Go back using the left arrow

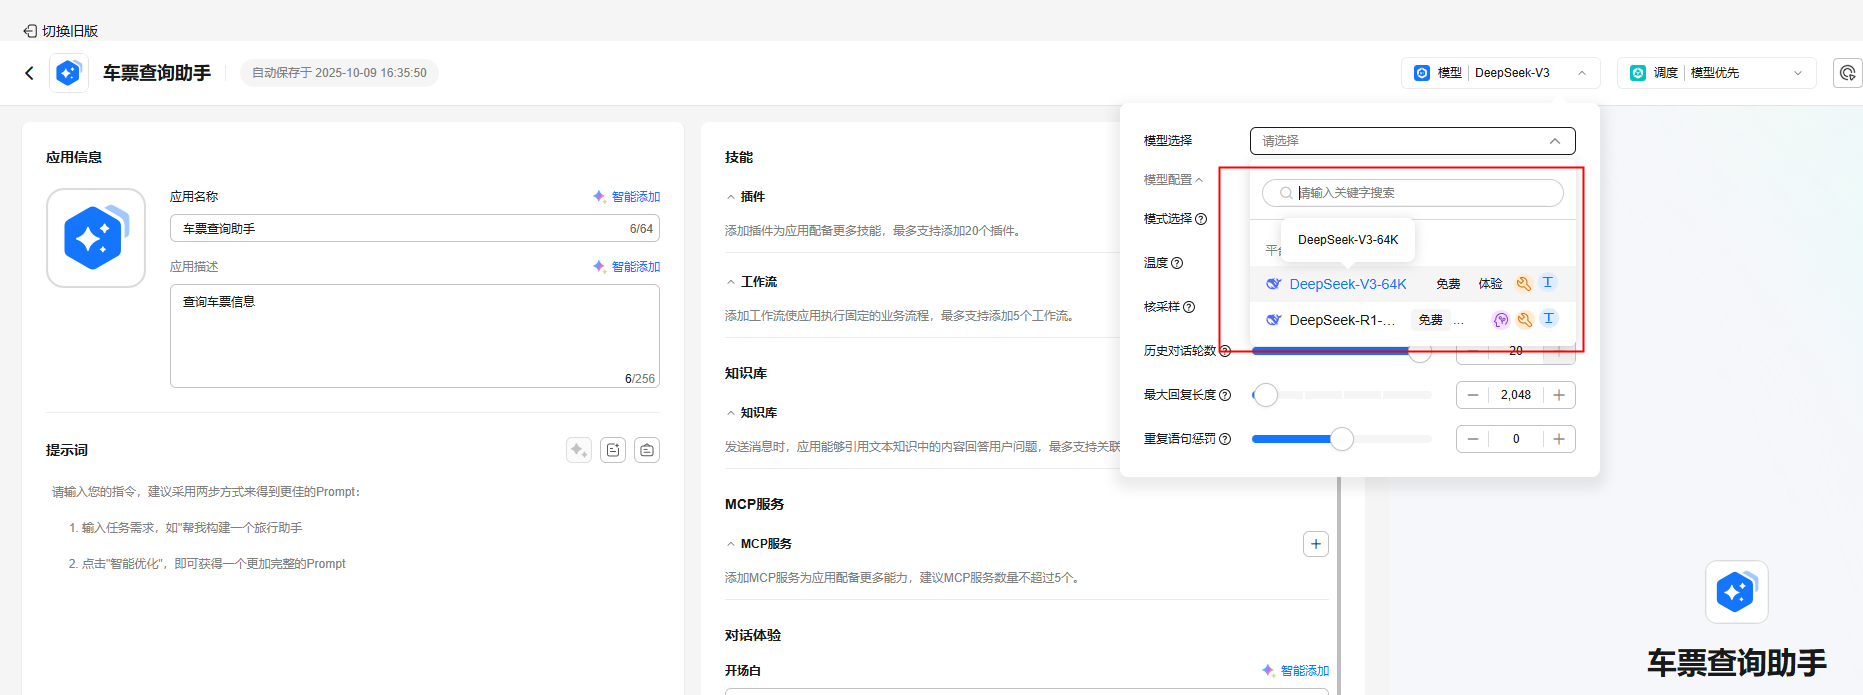click(29, 73)
